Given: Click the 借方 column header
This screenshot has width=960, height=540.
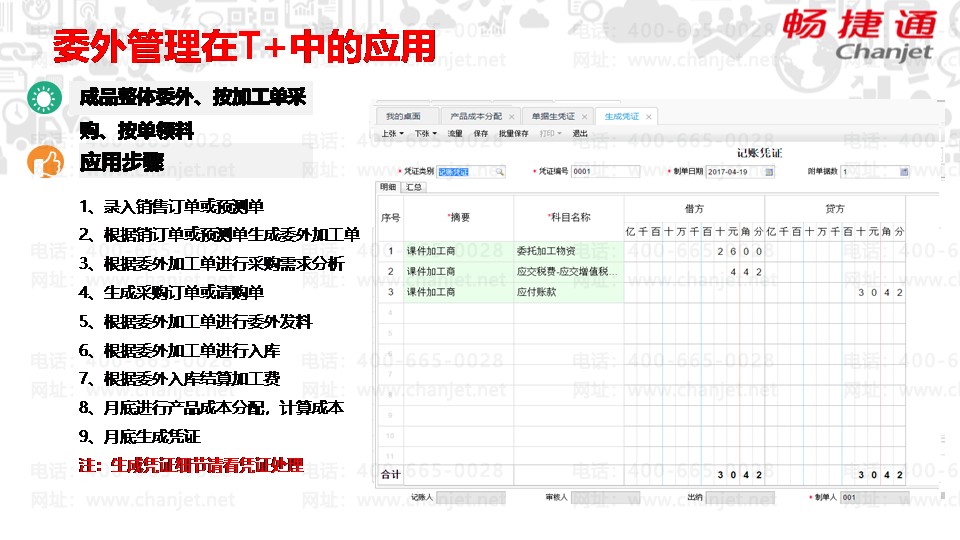Looking at the screenshot, I should (x=694, y=209).
